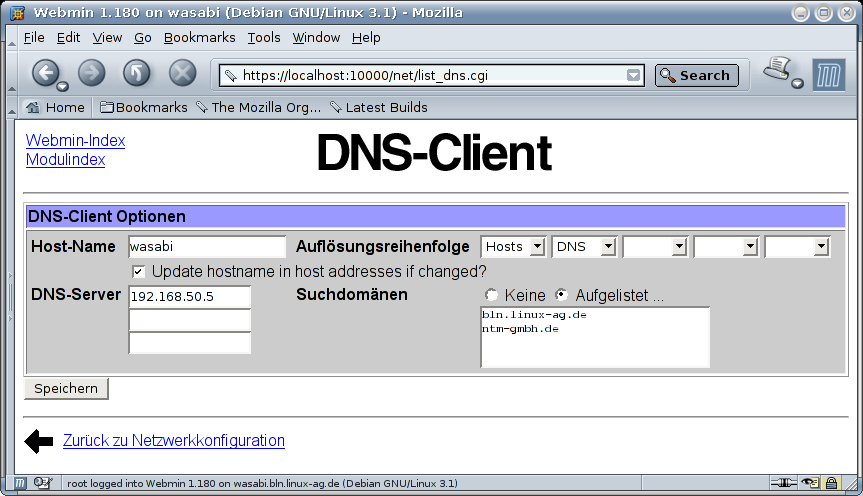Image resolution: width=863 pixels, height=496 pixels.
Task: Click bln.linux-ag.de search domain text
Action: pyautogui.click(x=534, y=315)
